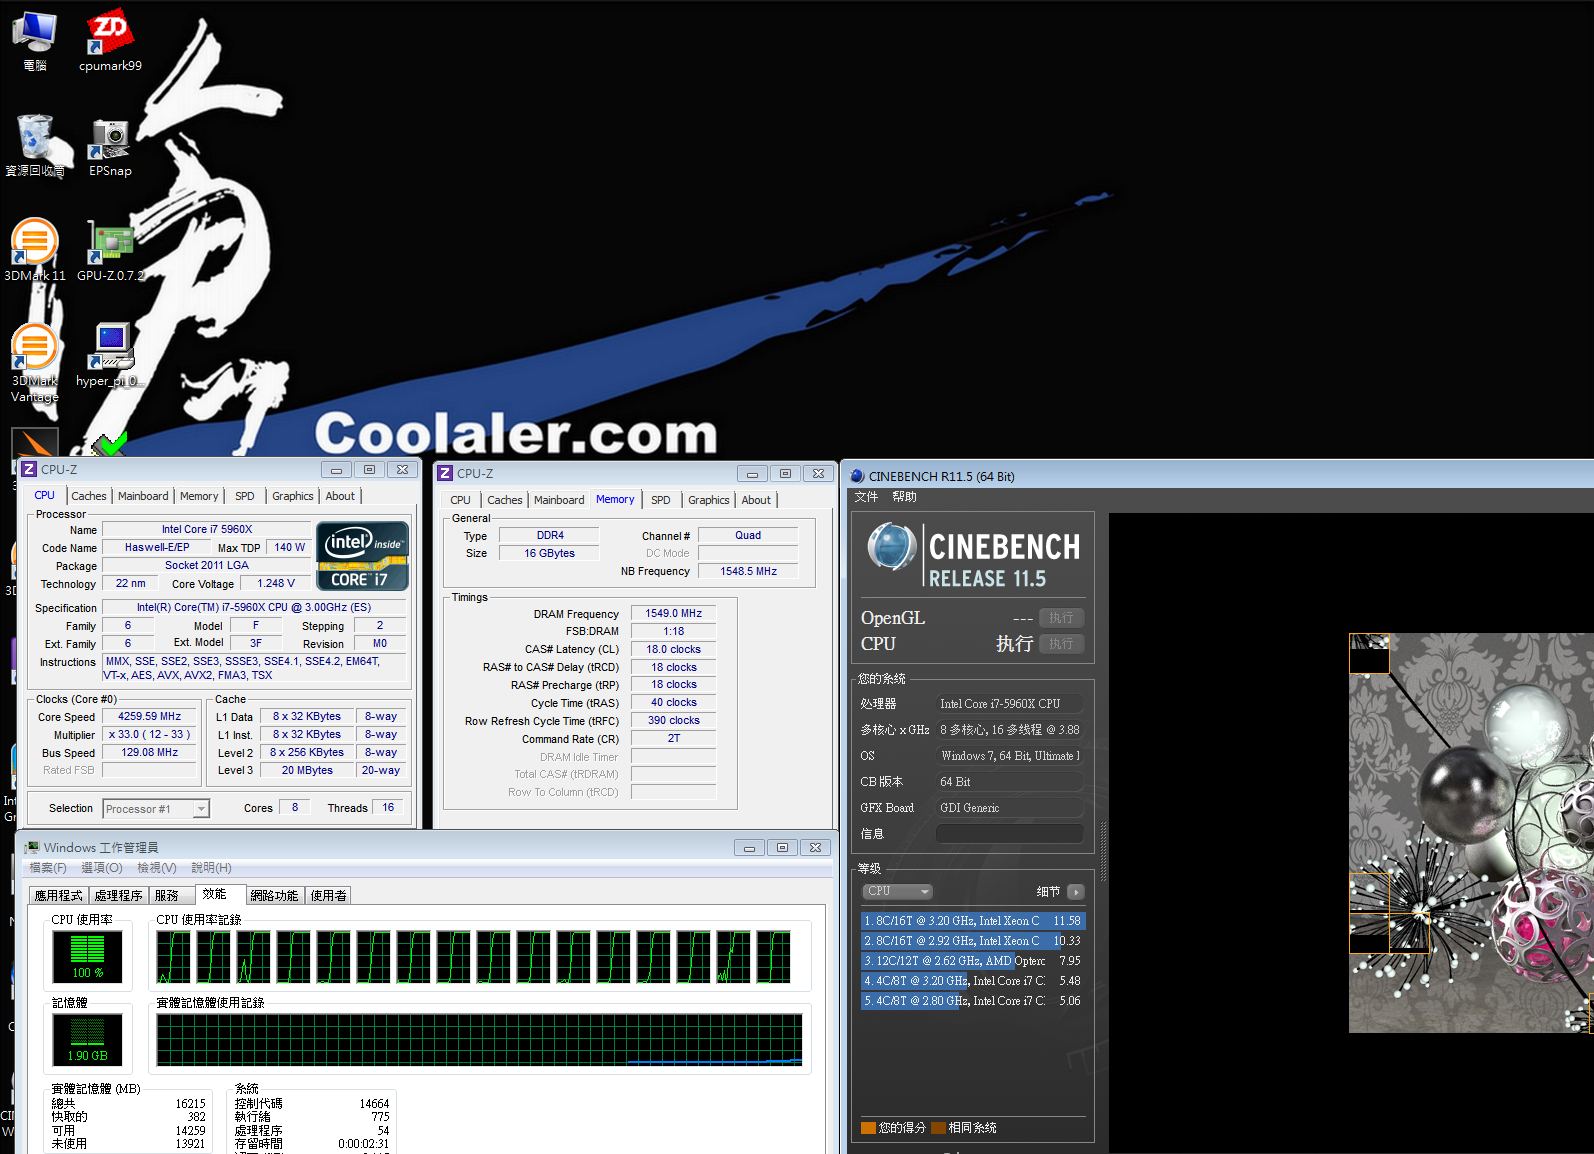Select ranking row 3 AMD Opteron 7.95
Screen dimensions: 1594x1154
[972, 961]
